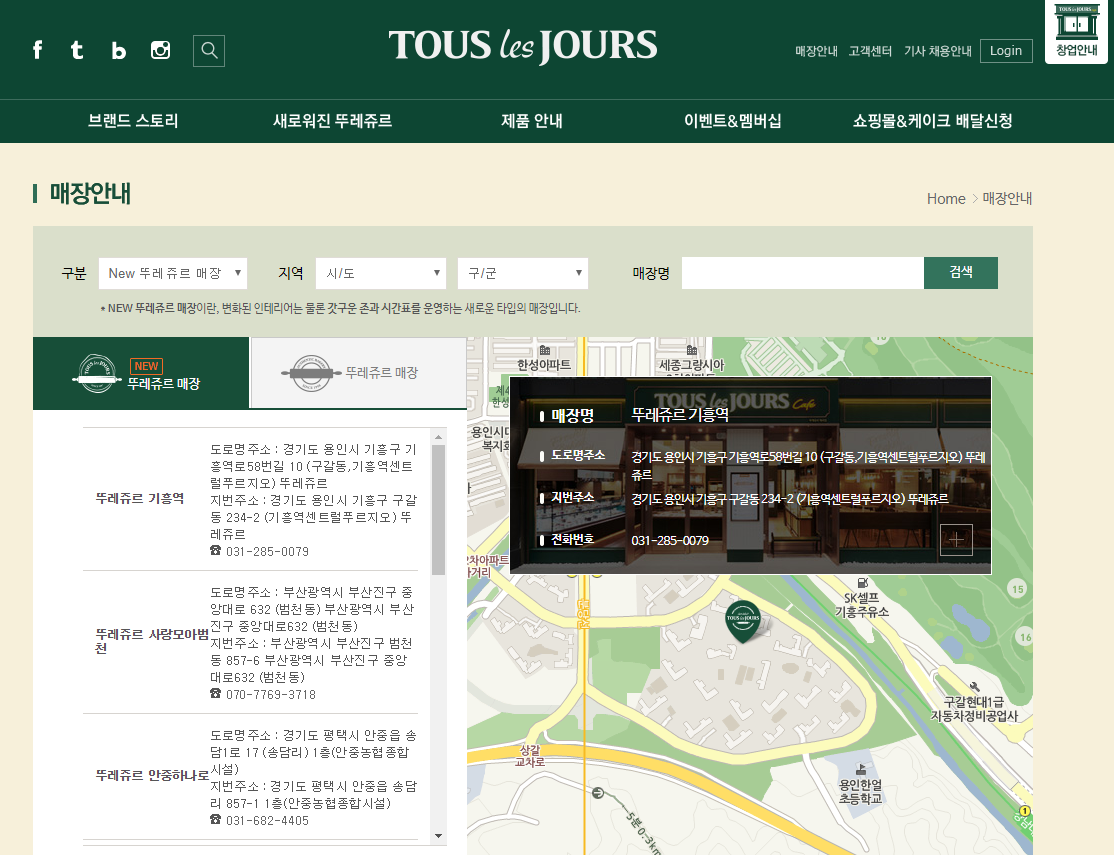This screenshot has width=1114, height=855.
Task: Click phone icon for 031-682-4405
Action: point(215,819)
